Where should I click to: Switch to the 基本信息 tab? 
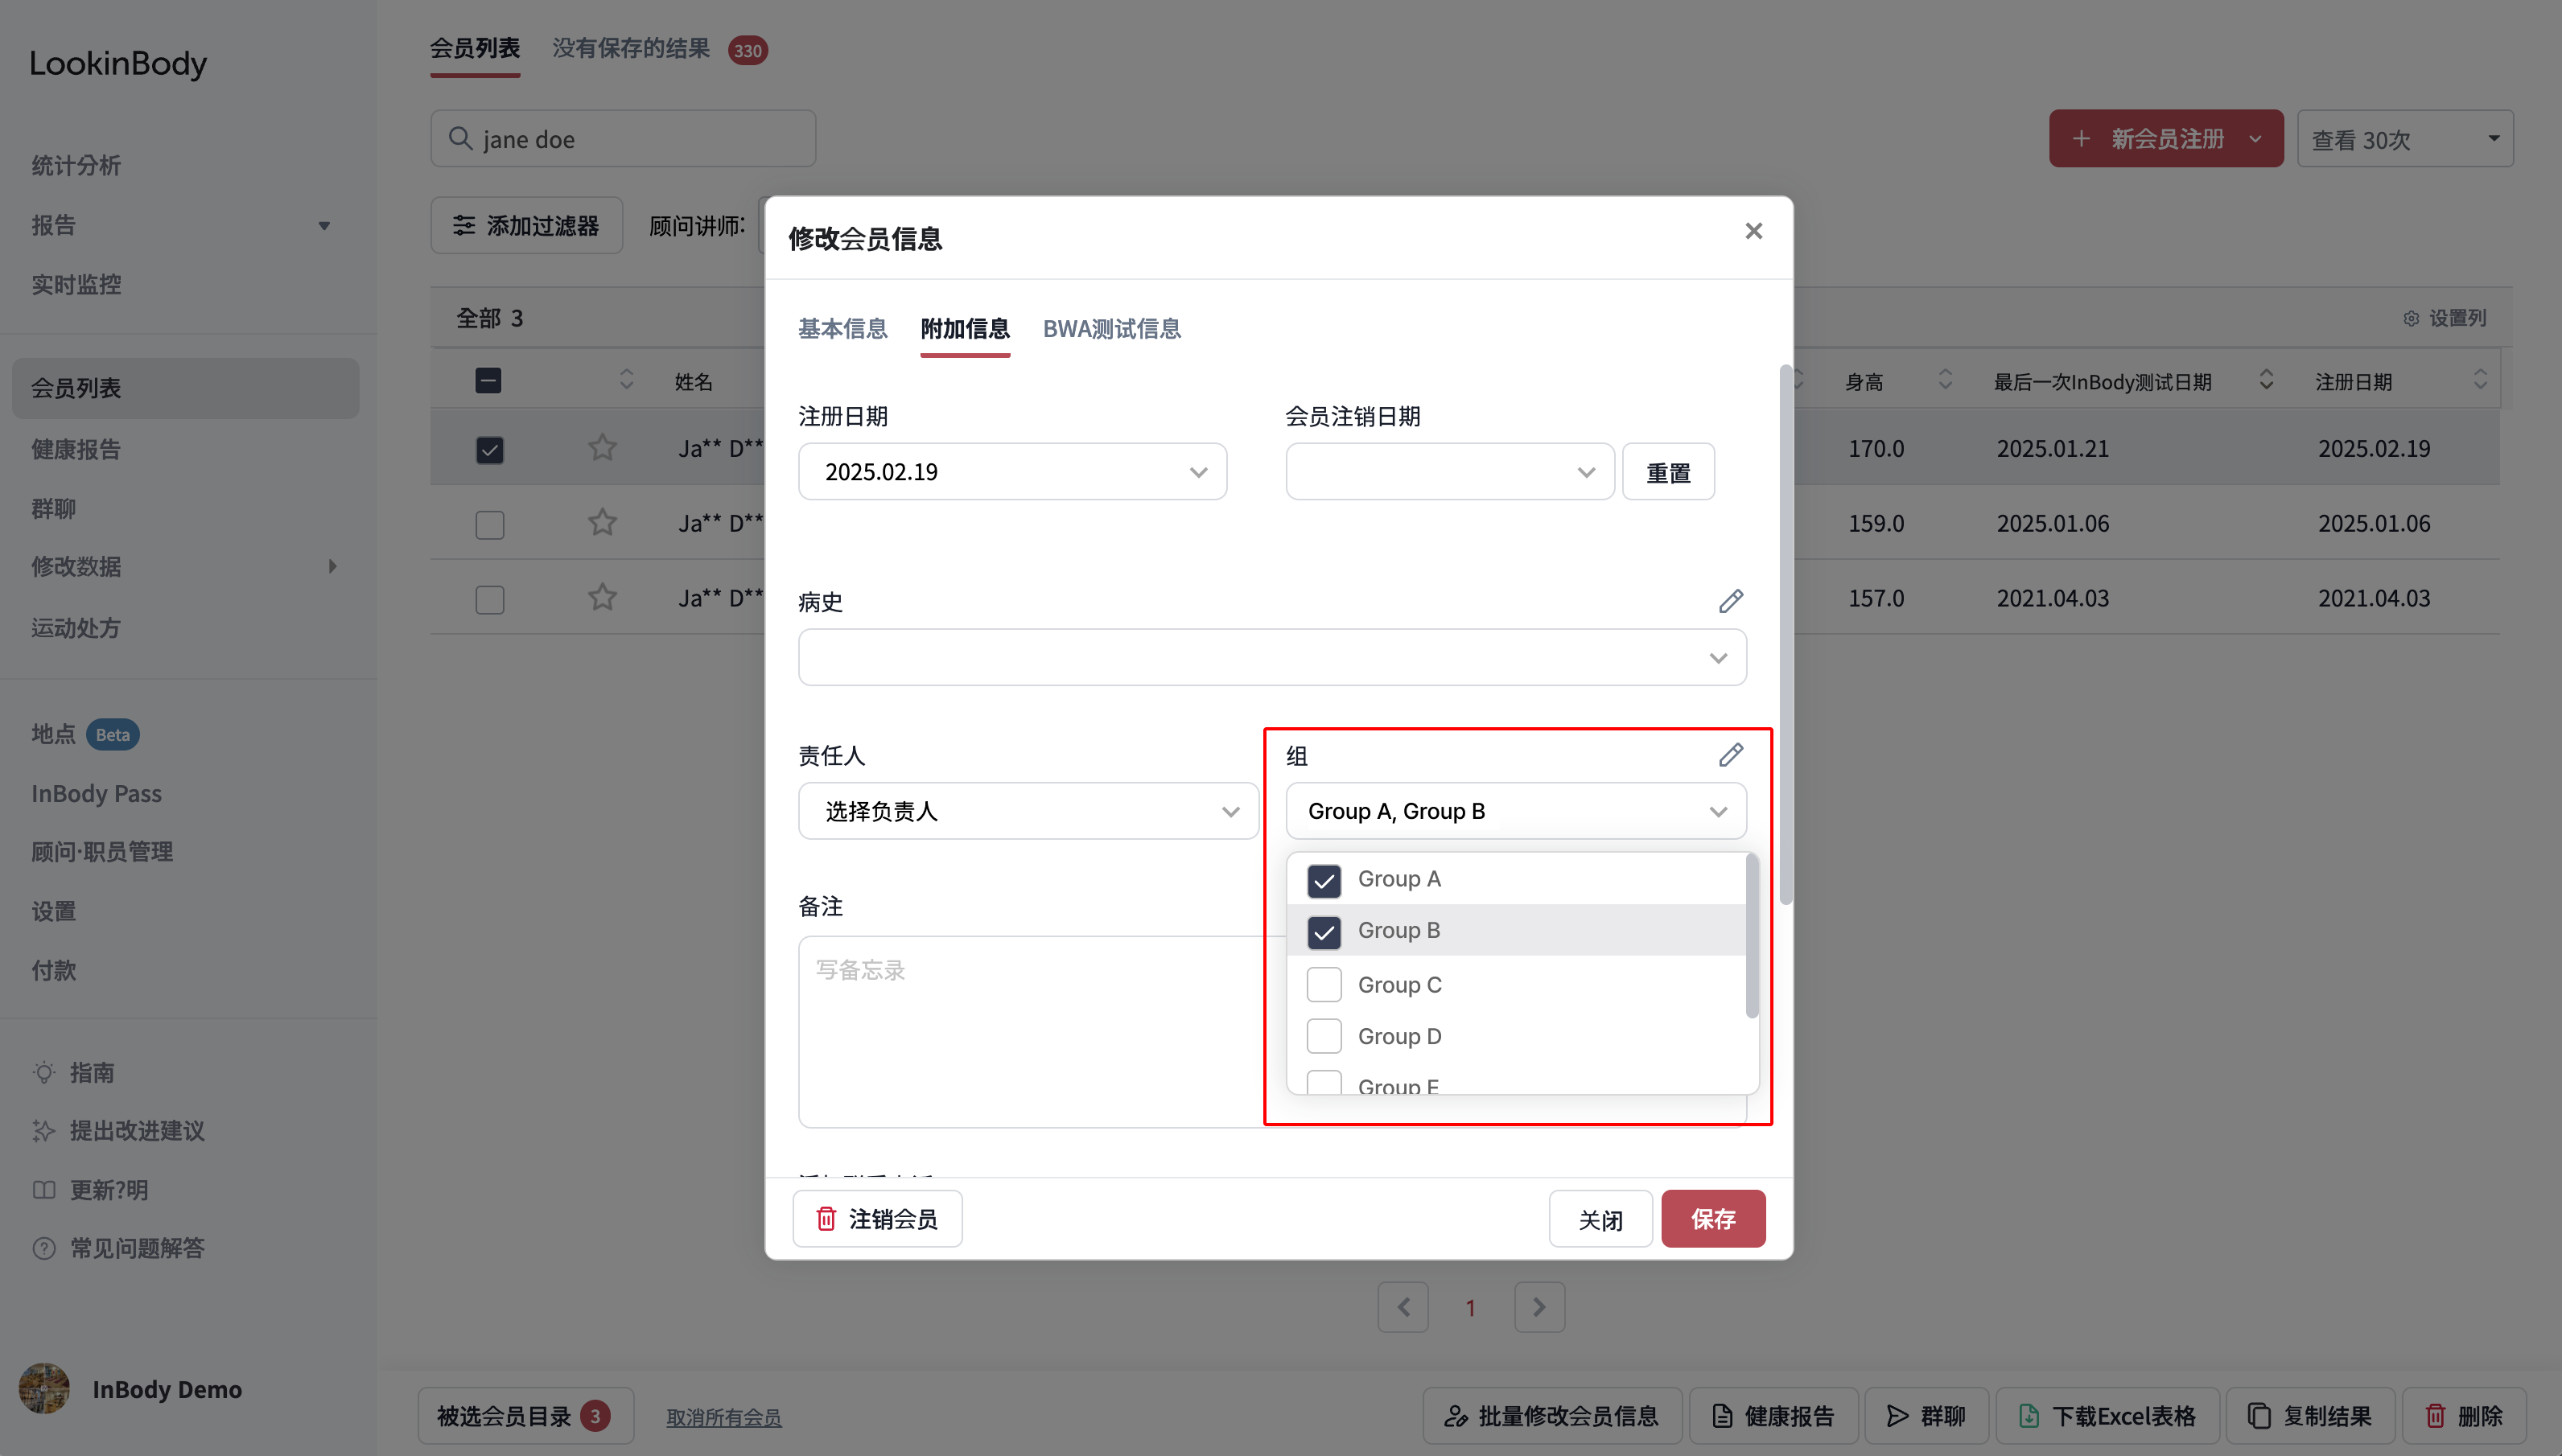click(842, 329)
